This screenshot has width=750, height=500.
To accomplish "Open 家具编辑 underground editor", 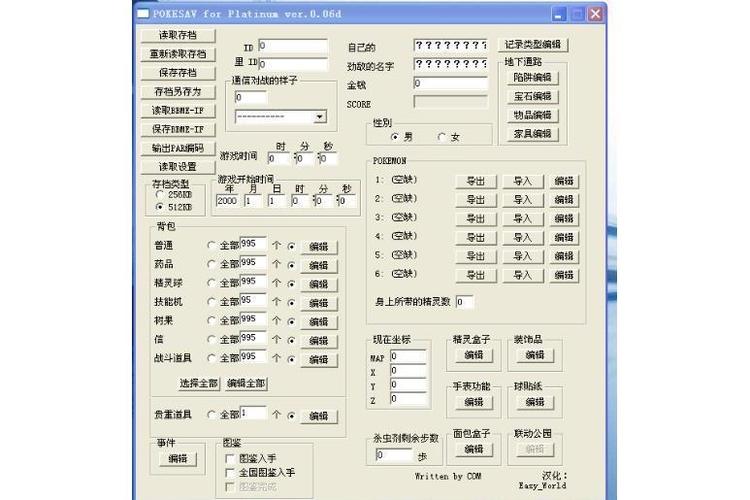I will tap(532, 134).
